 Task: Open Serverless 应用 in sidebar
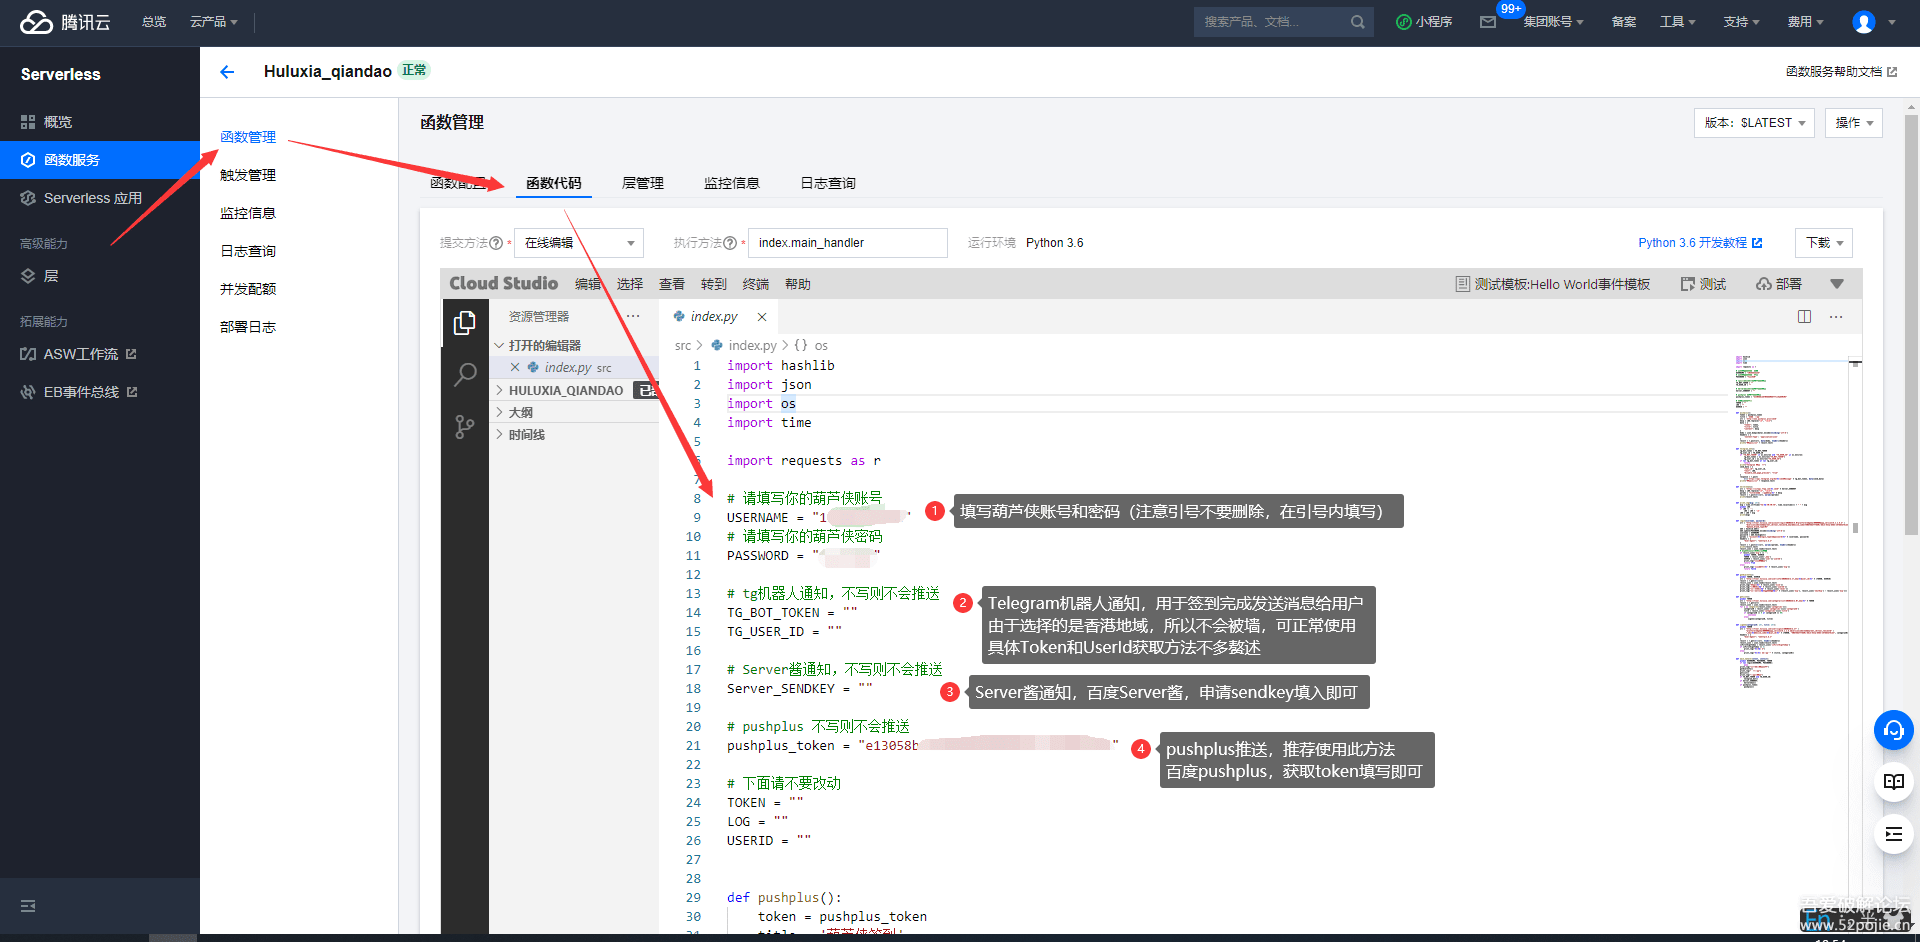click(x=100, y=198)
